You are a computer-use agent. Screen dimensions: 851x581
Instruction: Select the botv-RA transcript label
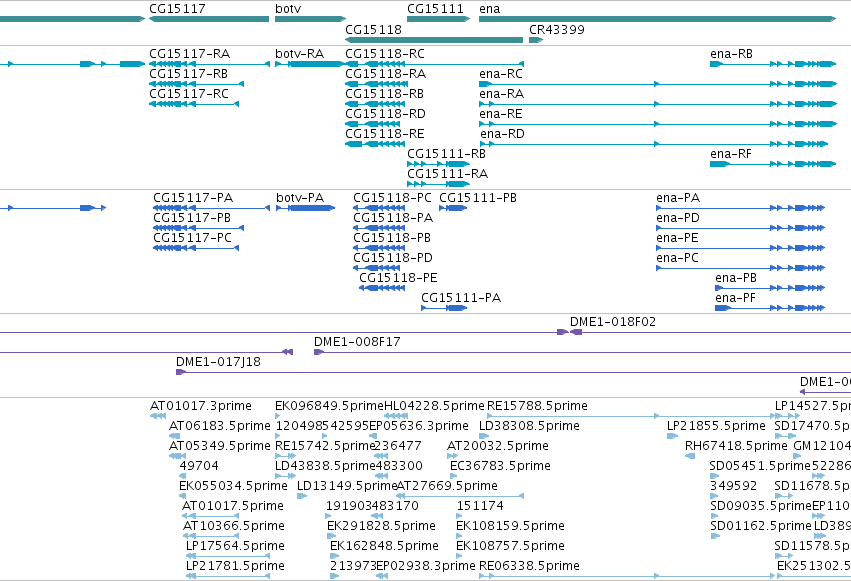[300, 54]
